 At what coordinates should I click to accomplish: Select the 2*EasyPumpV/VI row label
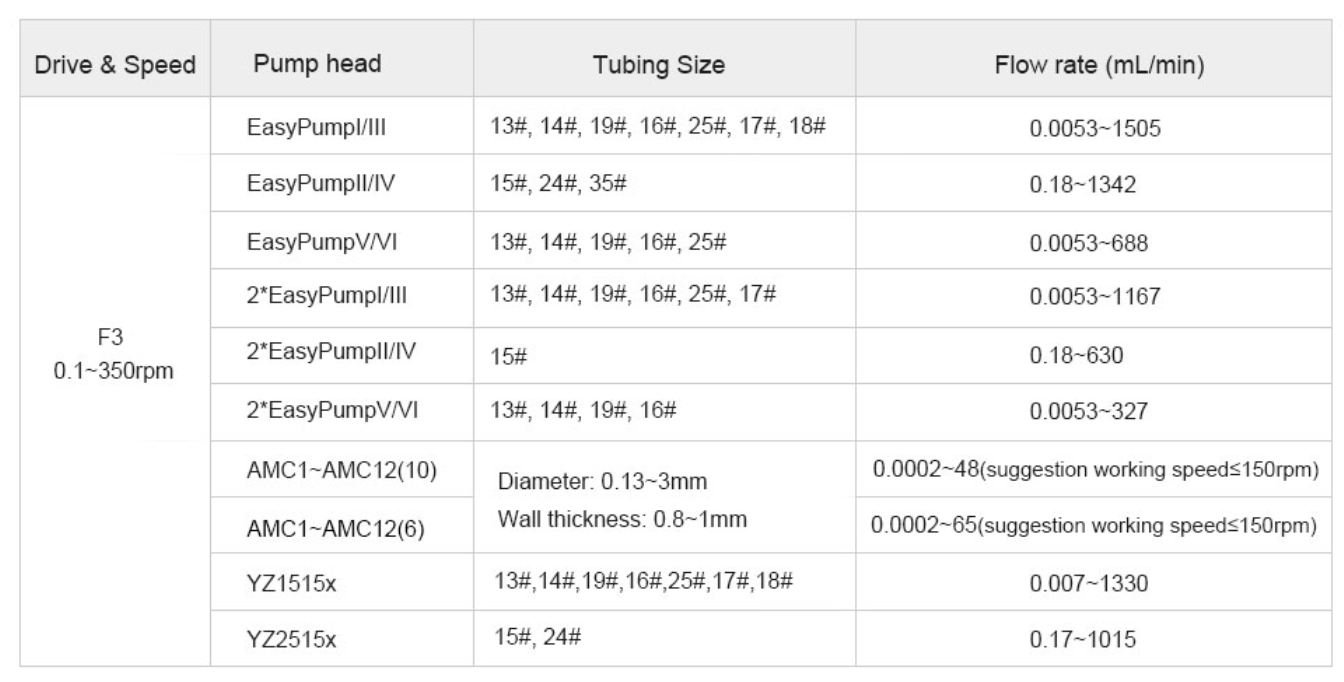(x=308, y=410)
